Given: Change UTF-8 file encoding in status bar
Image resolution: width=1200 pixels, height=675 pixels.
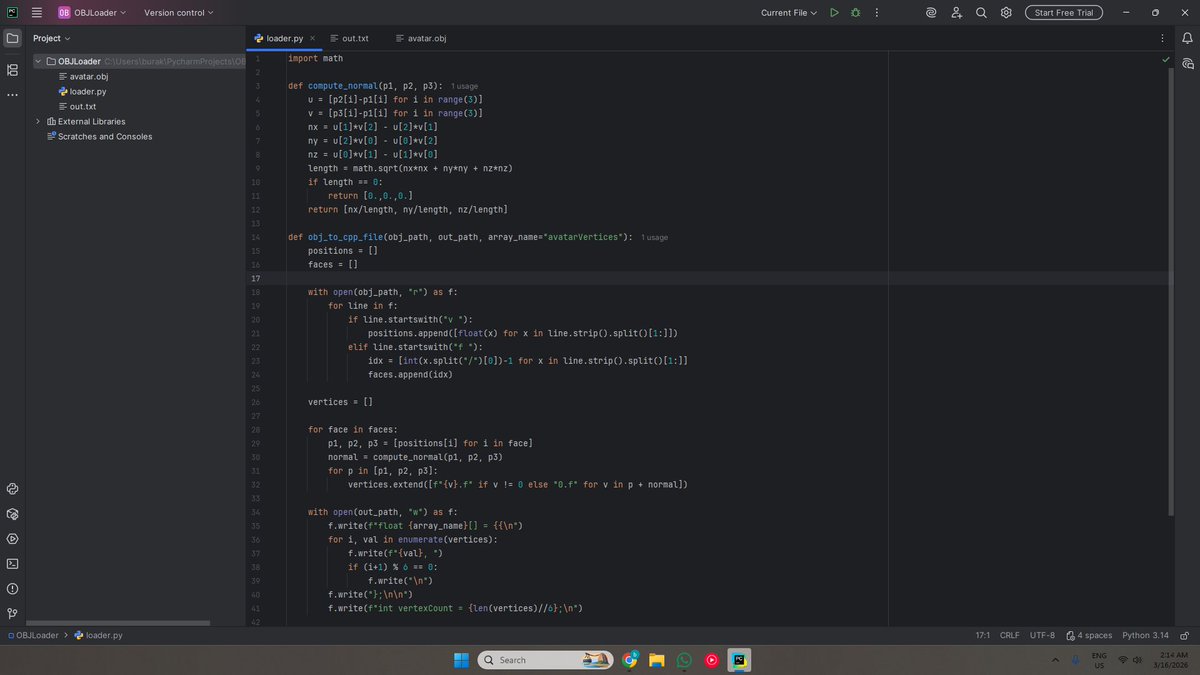Looking at the screenshot, I should [1042, 635].
